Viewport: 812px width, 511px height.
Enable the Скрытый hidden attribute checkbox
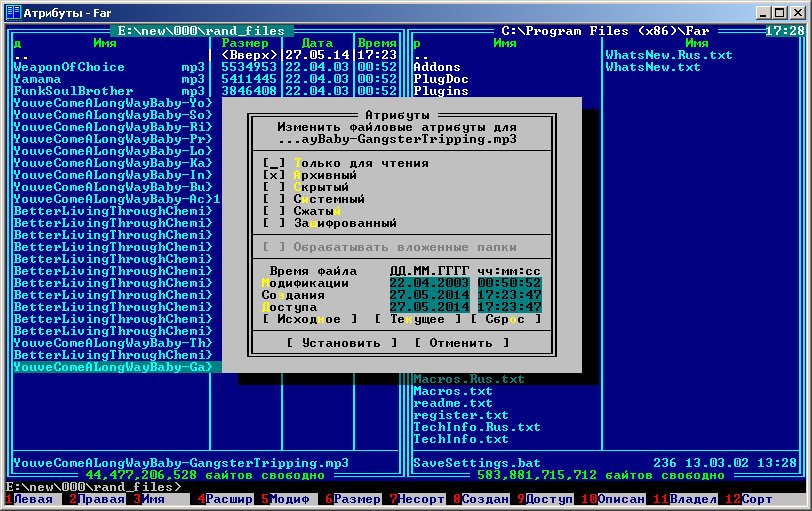coord(273,187)
